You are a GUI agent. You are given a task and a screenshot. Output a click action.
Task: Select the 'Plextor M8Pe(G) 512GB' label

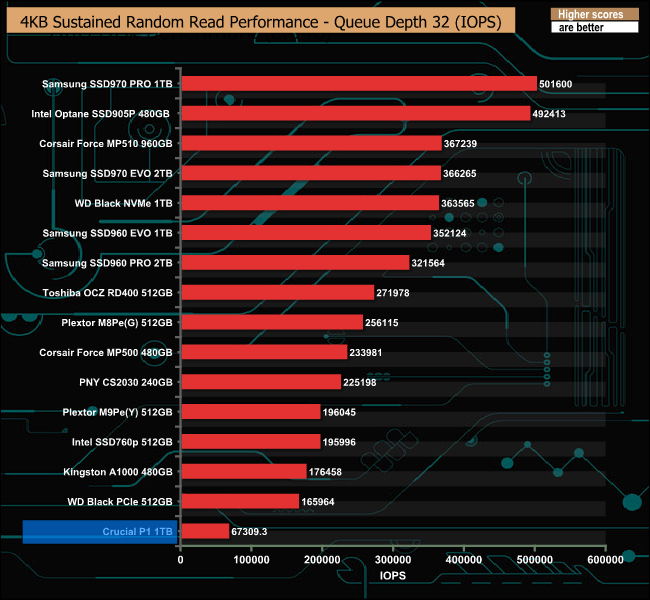117,323
